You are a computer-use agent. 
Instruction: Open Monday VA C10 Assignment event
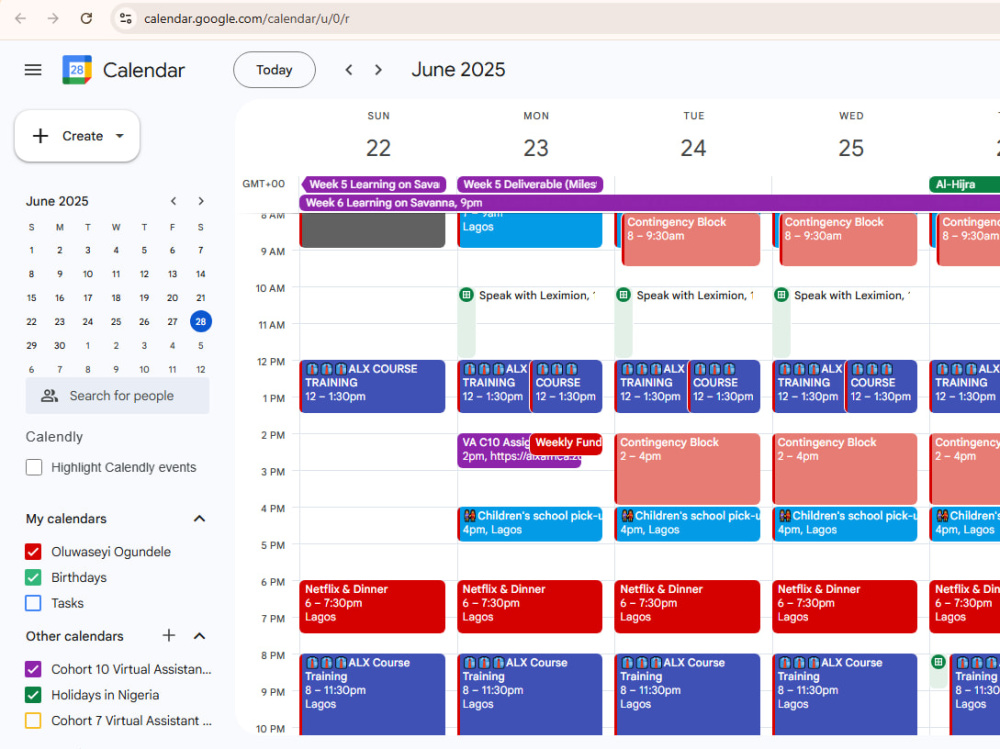(494, 450)
